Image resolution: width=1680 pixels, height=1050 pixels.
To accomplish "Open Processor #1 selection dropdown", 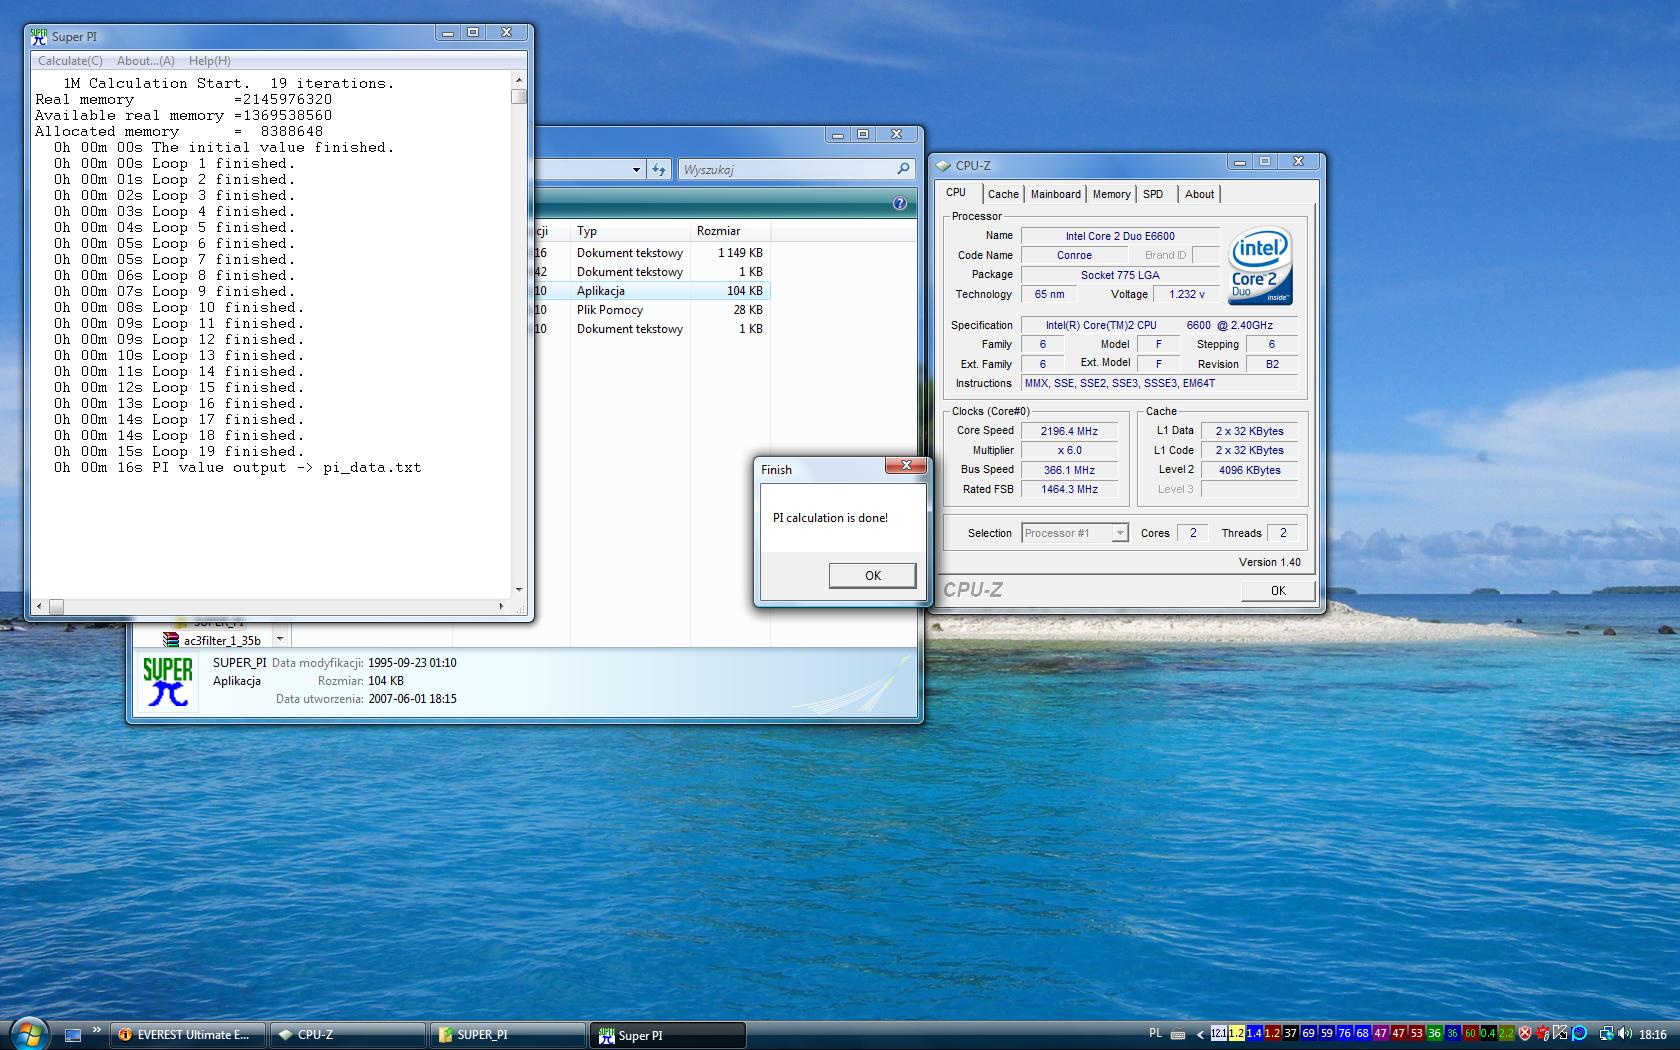I will (1120, 533).
